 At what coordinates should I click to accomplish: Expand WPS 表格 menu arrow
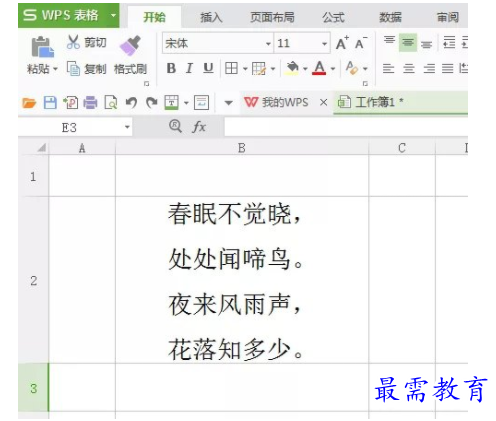114,15
